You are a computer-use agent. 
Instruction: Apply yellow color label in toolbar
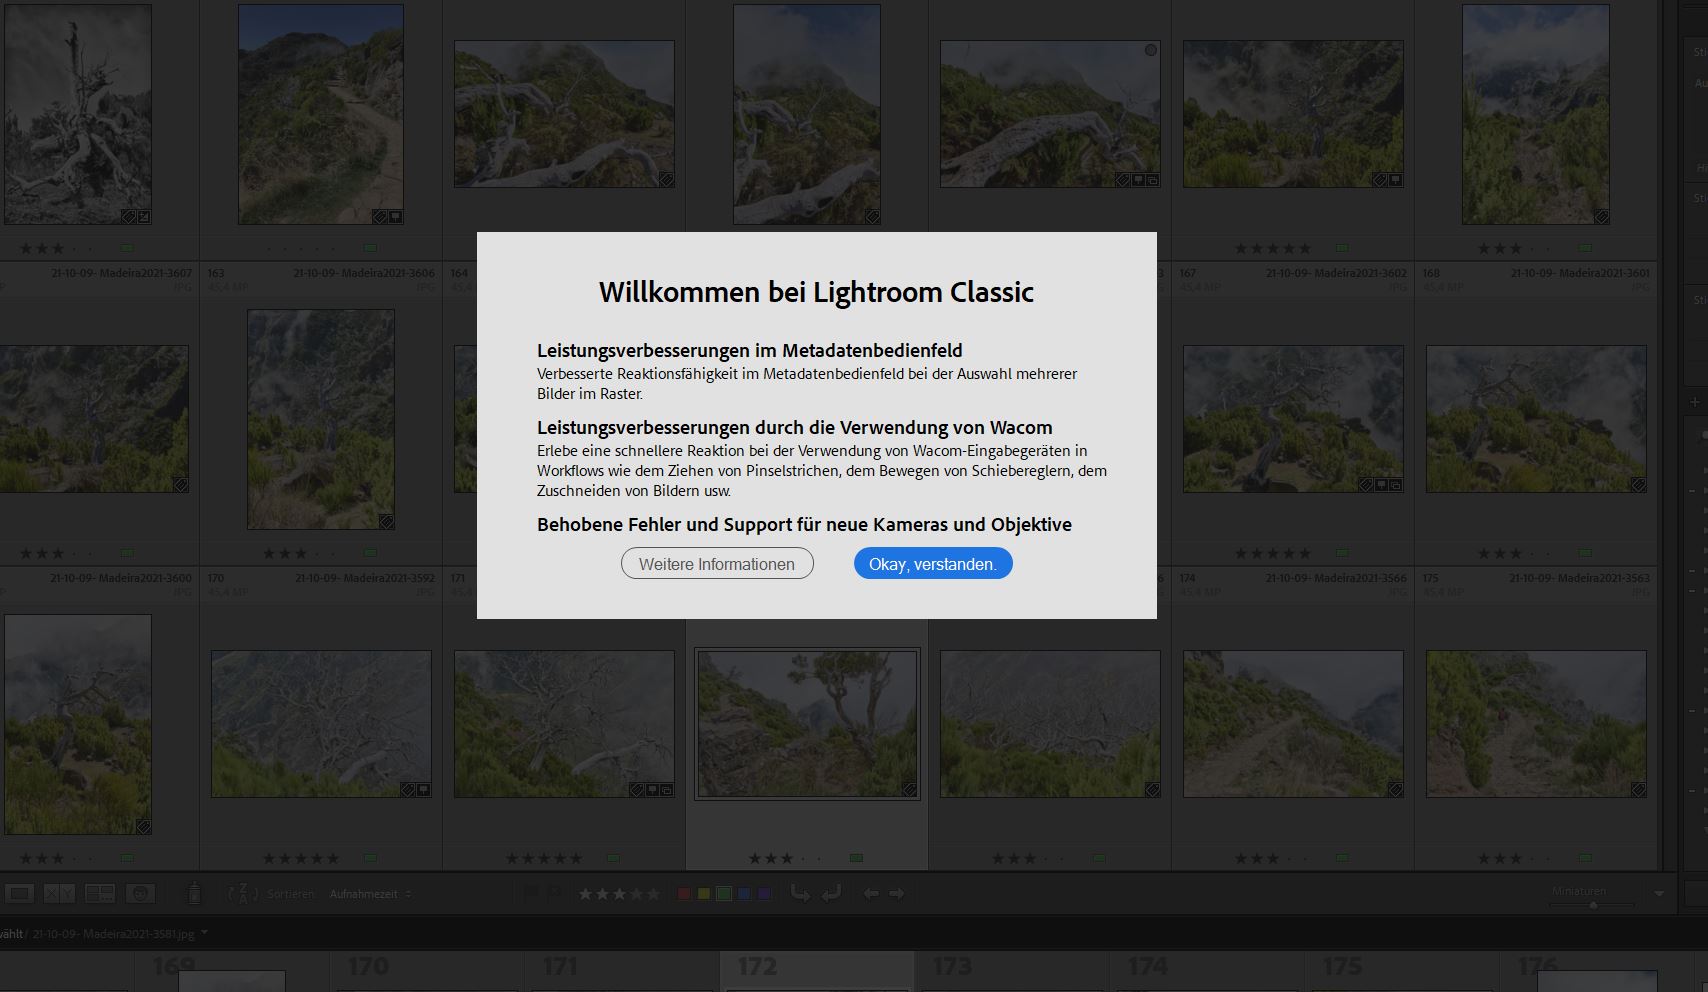tap(704, 894)
